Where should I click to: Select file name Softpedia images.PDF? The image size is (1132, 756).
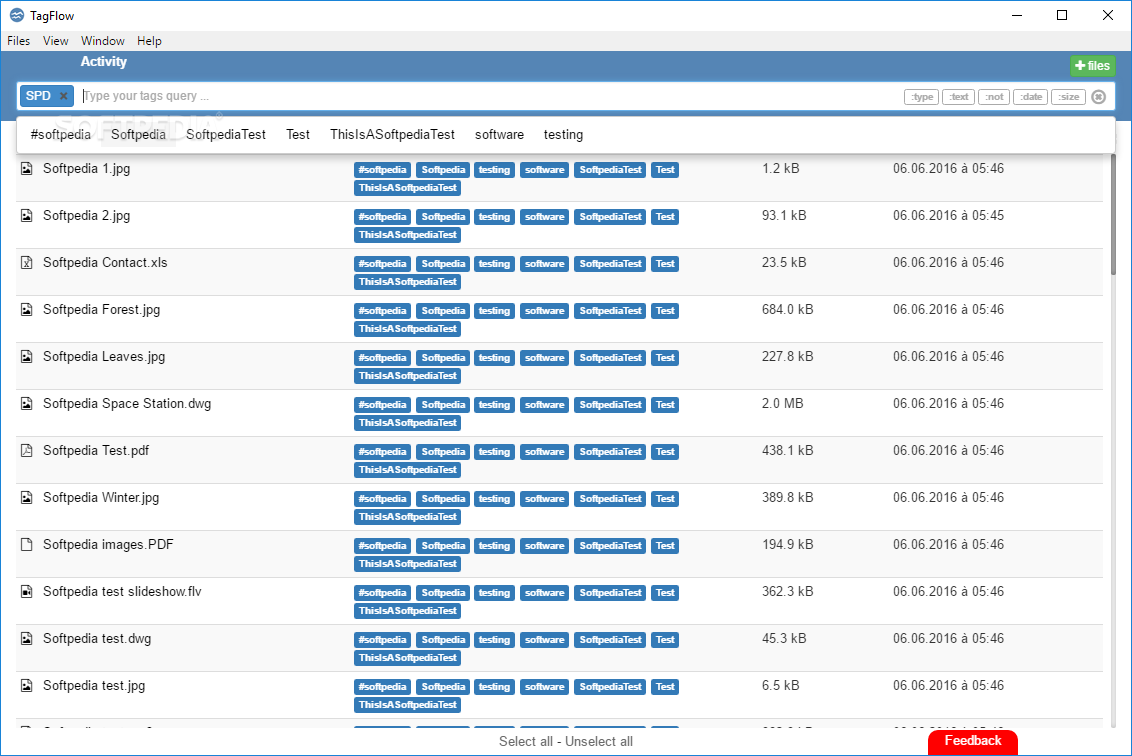(x=108, y=544)
